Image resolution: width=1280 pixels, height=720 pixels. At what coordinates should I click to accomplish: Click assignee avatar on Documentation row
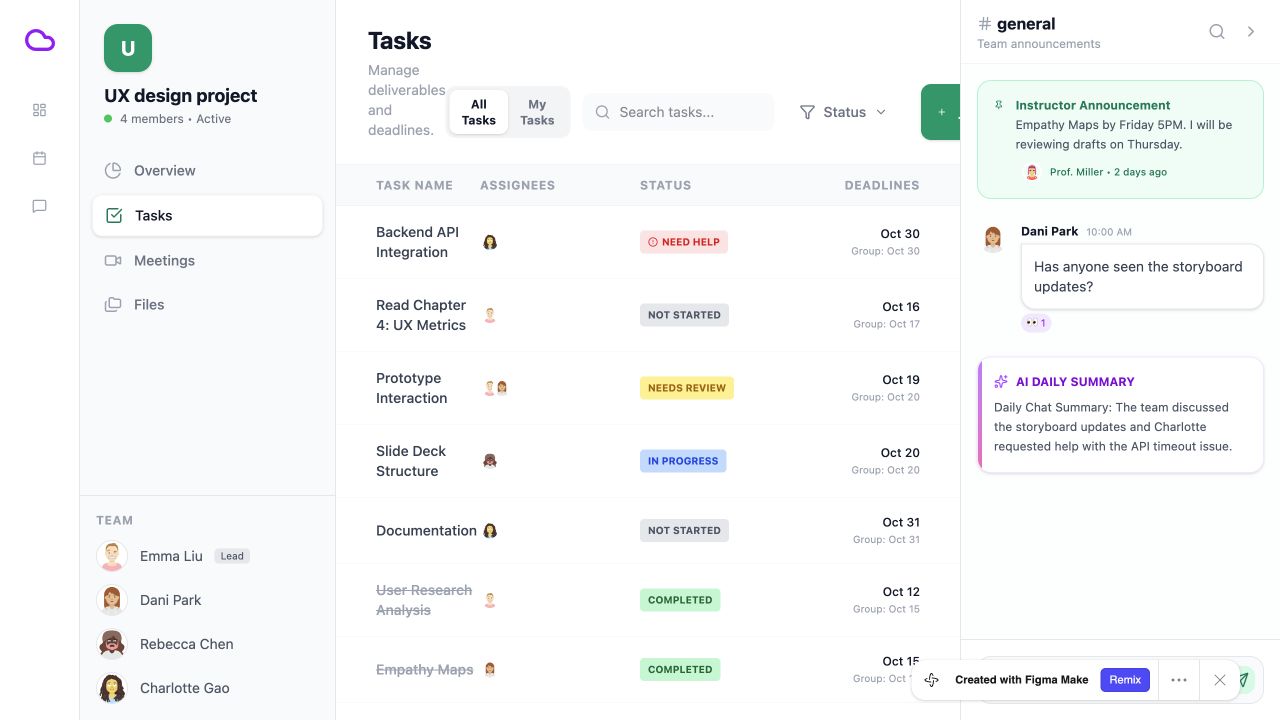click(490, 531)
